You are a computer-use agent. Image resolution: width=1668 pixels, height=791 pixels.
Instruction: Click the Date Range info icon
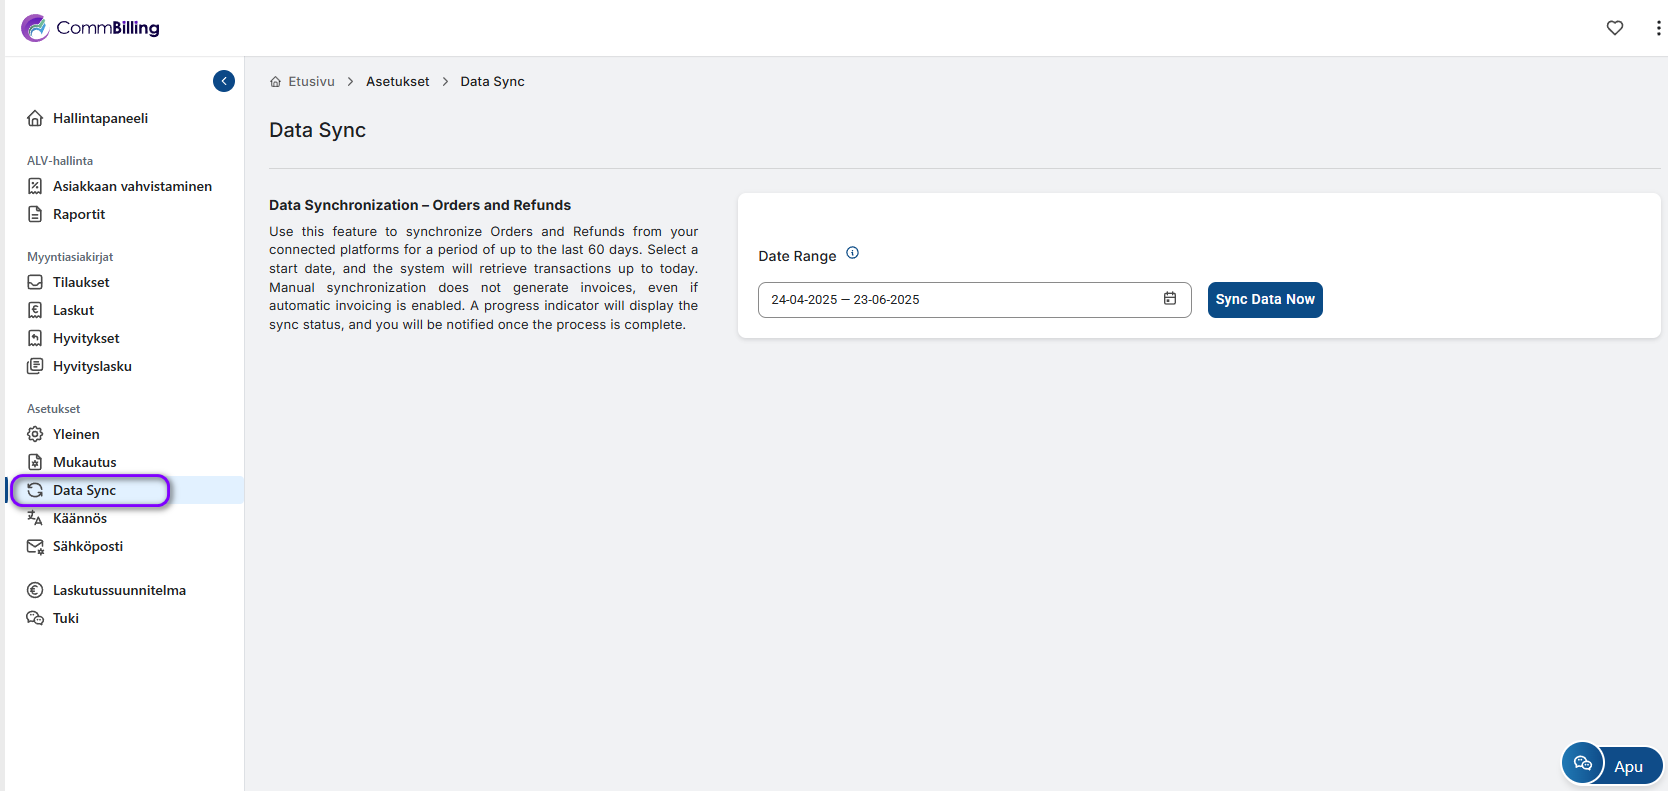coord(852,253)
